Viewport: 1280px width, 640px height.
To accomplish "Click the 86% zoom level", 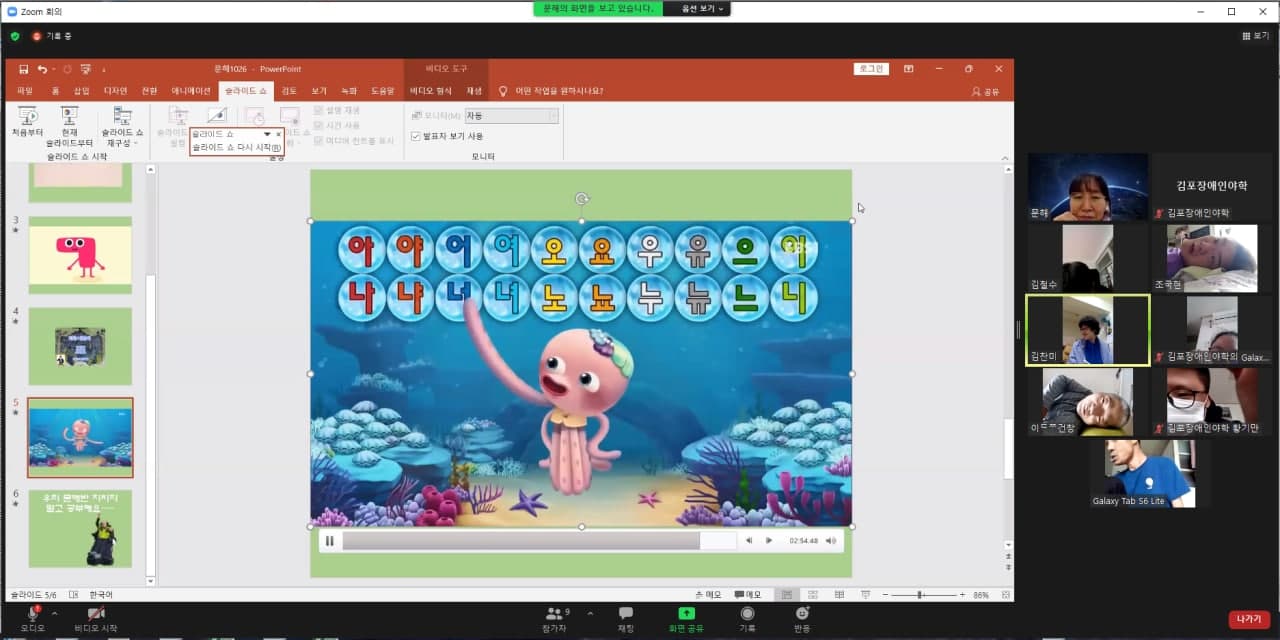I will (981, 595).
